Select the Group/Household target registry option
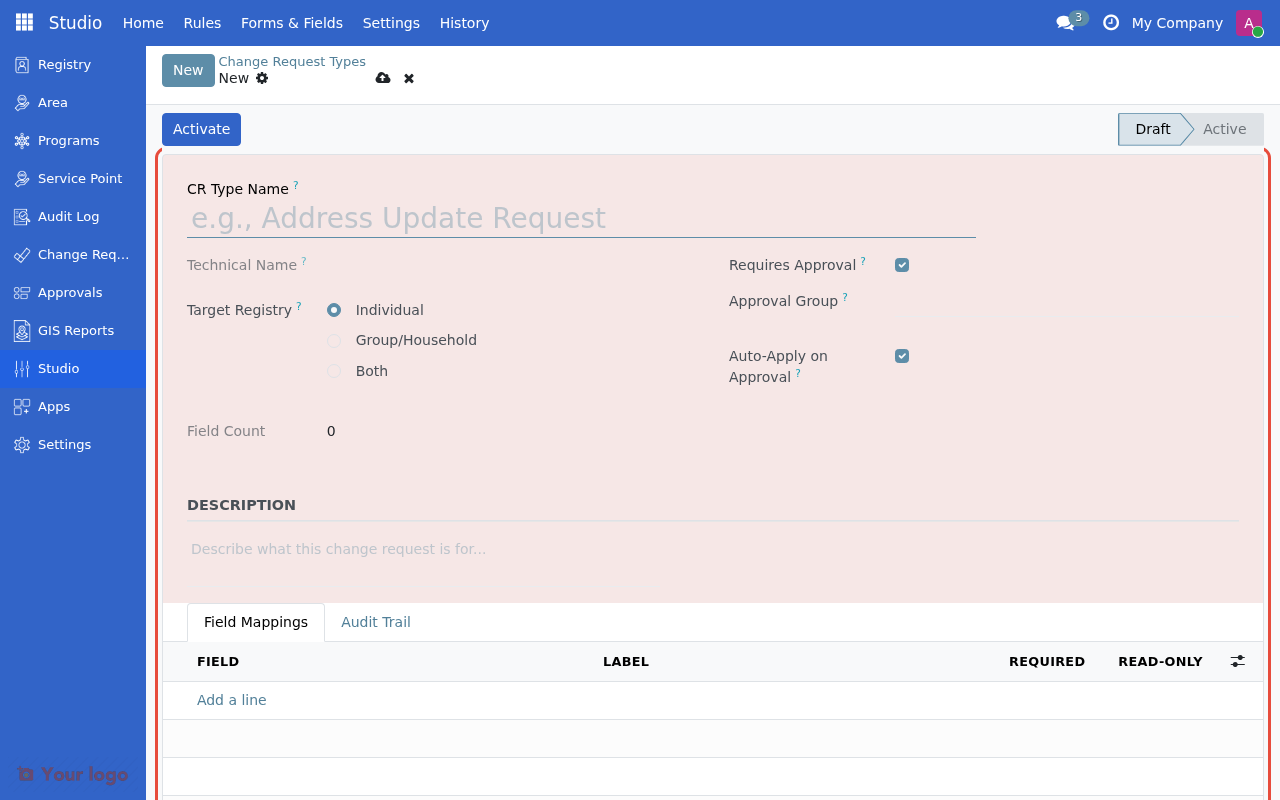Image resolution: width=1280 pixels, height=800 pixels. pos(333,340)
